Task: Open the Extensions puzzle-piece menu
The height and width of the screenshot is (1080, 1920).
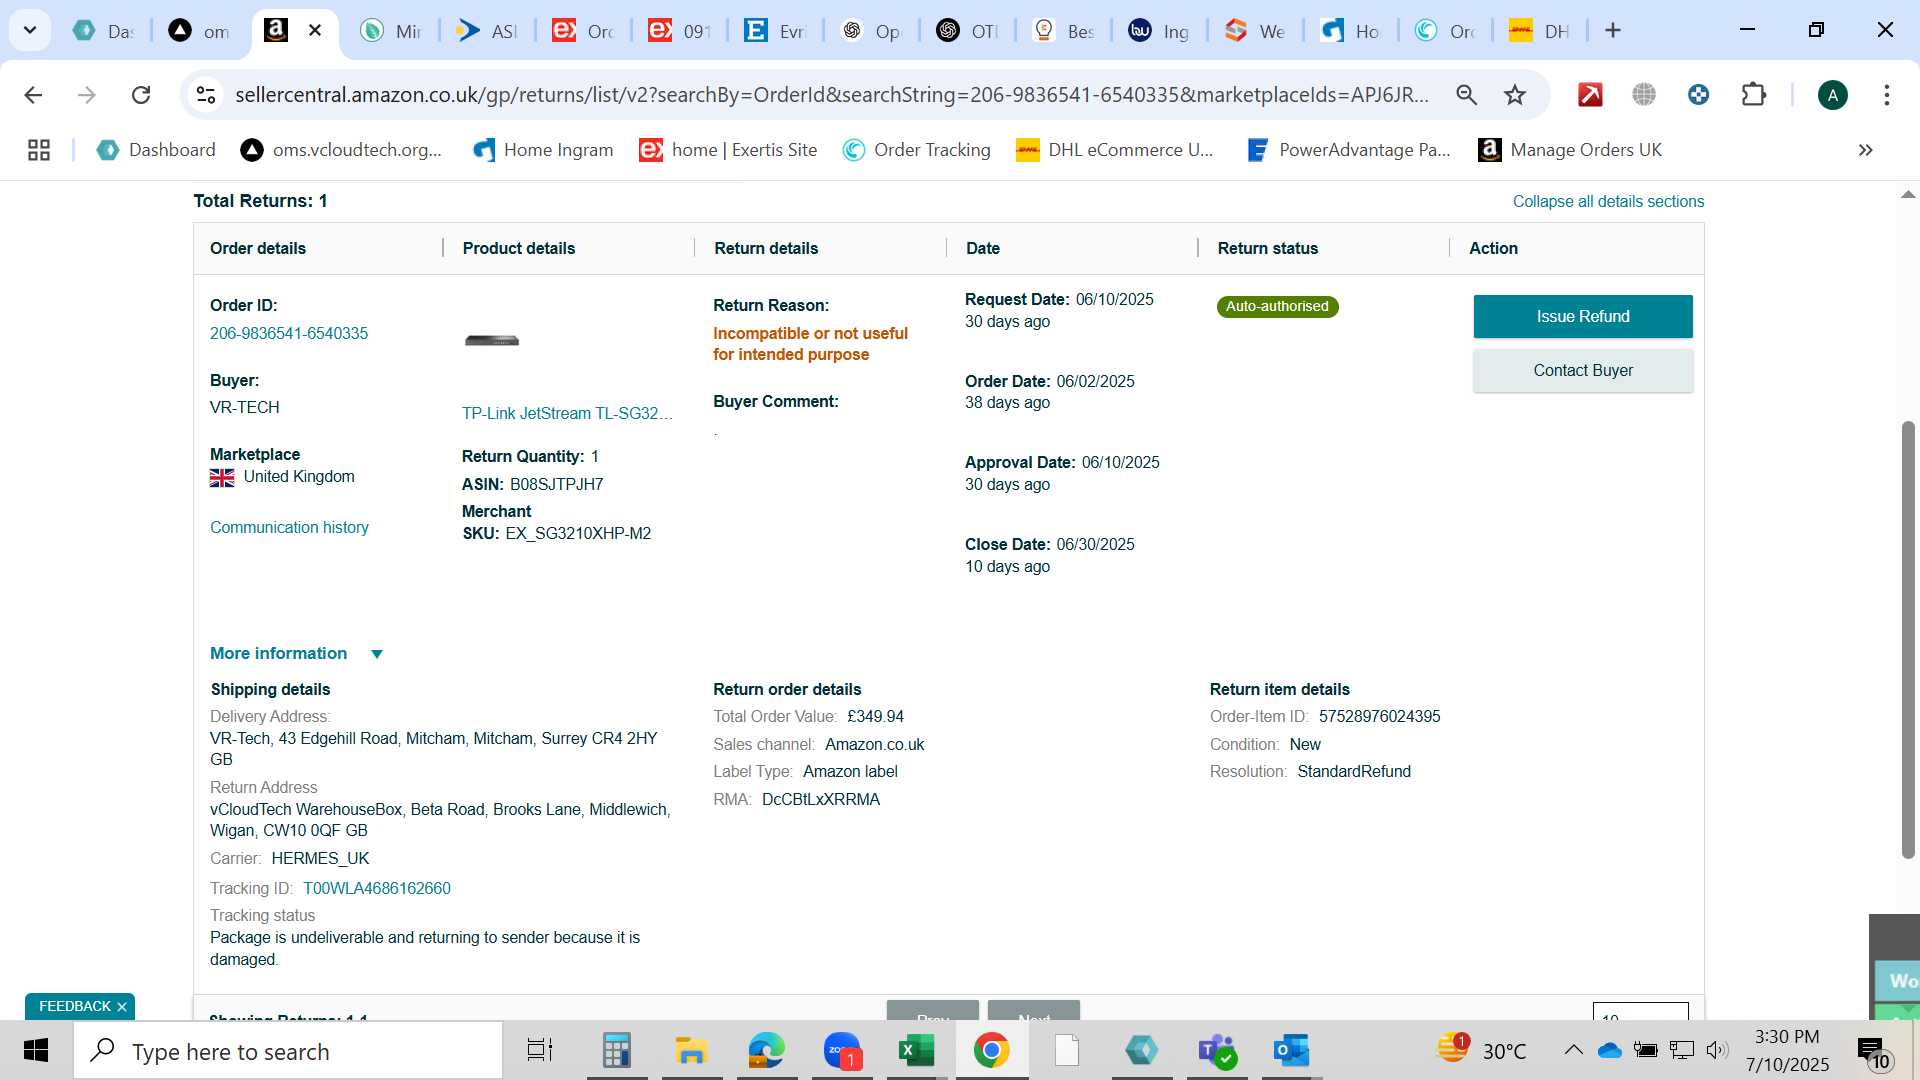Action: coord(1754,95)
